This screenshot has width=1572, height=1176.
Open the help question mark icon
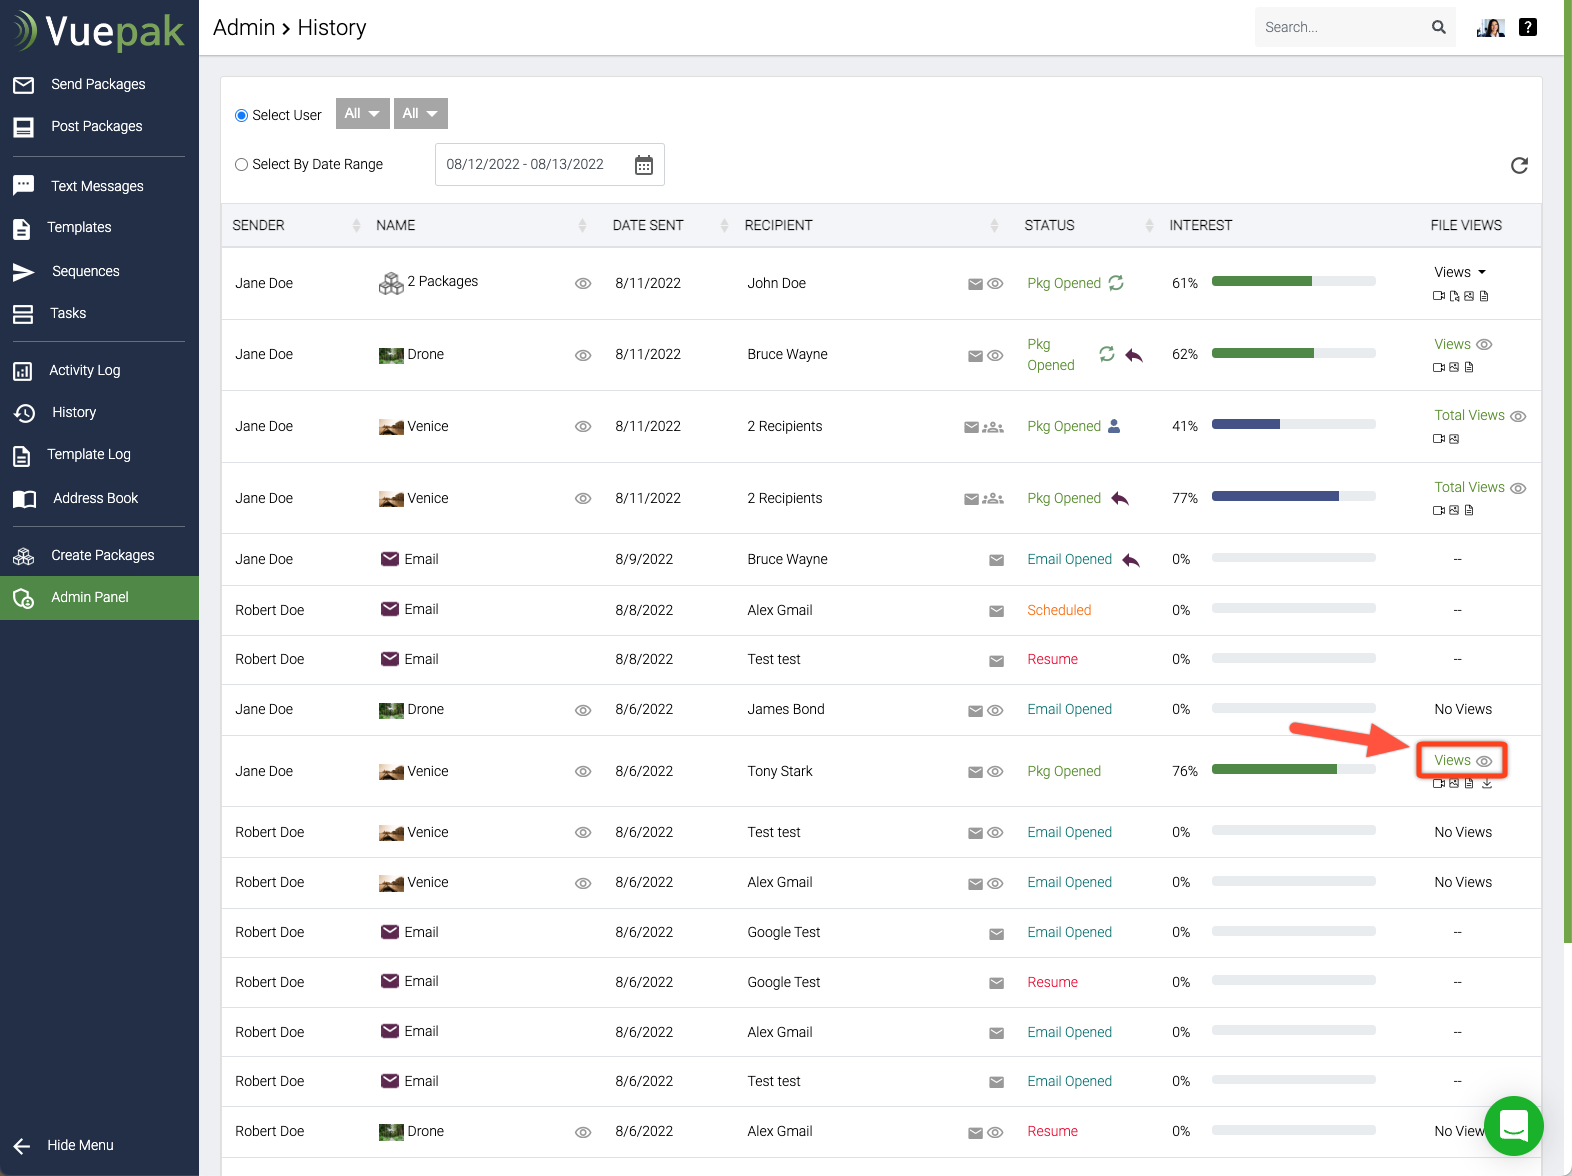coord(1527,27)
